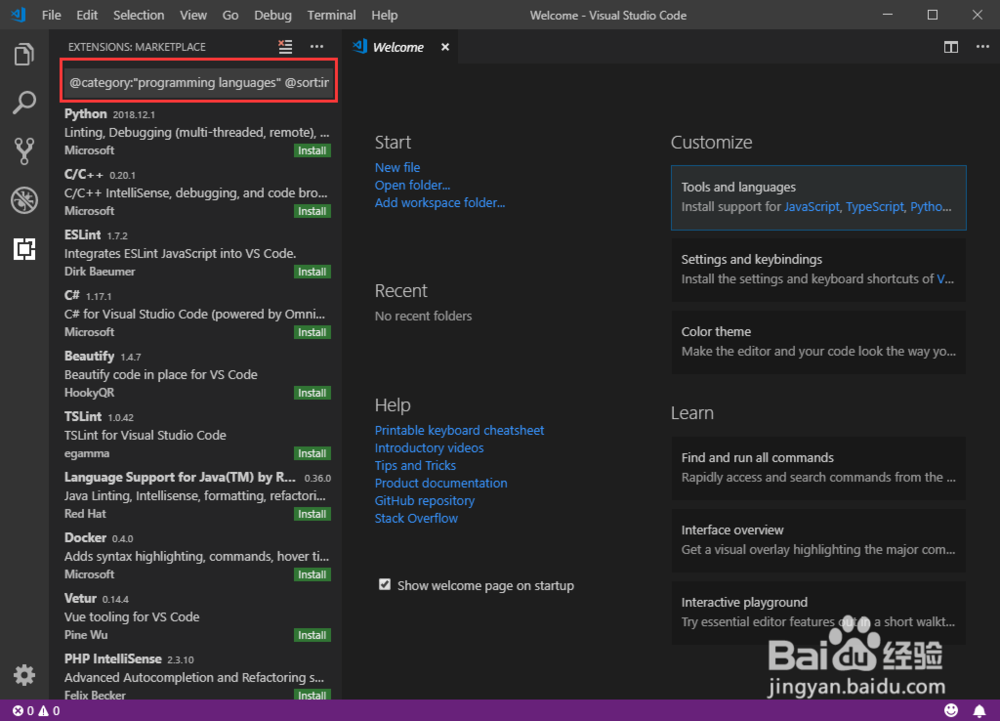Open the File menu
1000x721 pixels.
pyautogui.click(x=51, y=15)
